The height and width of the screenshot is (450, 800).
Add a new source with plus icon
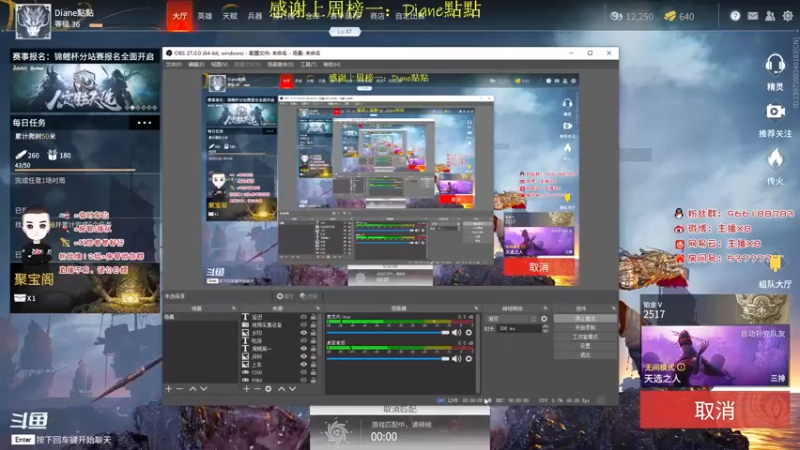click(246, 389)
